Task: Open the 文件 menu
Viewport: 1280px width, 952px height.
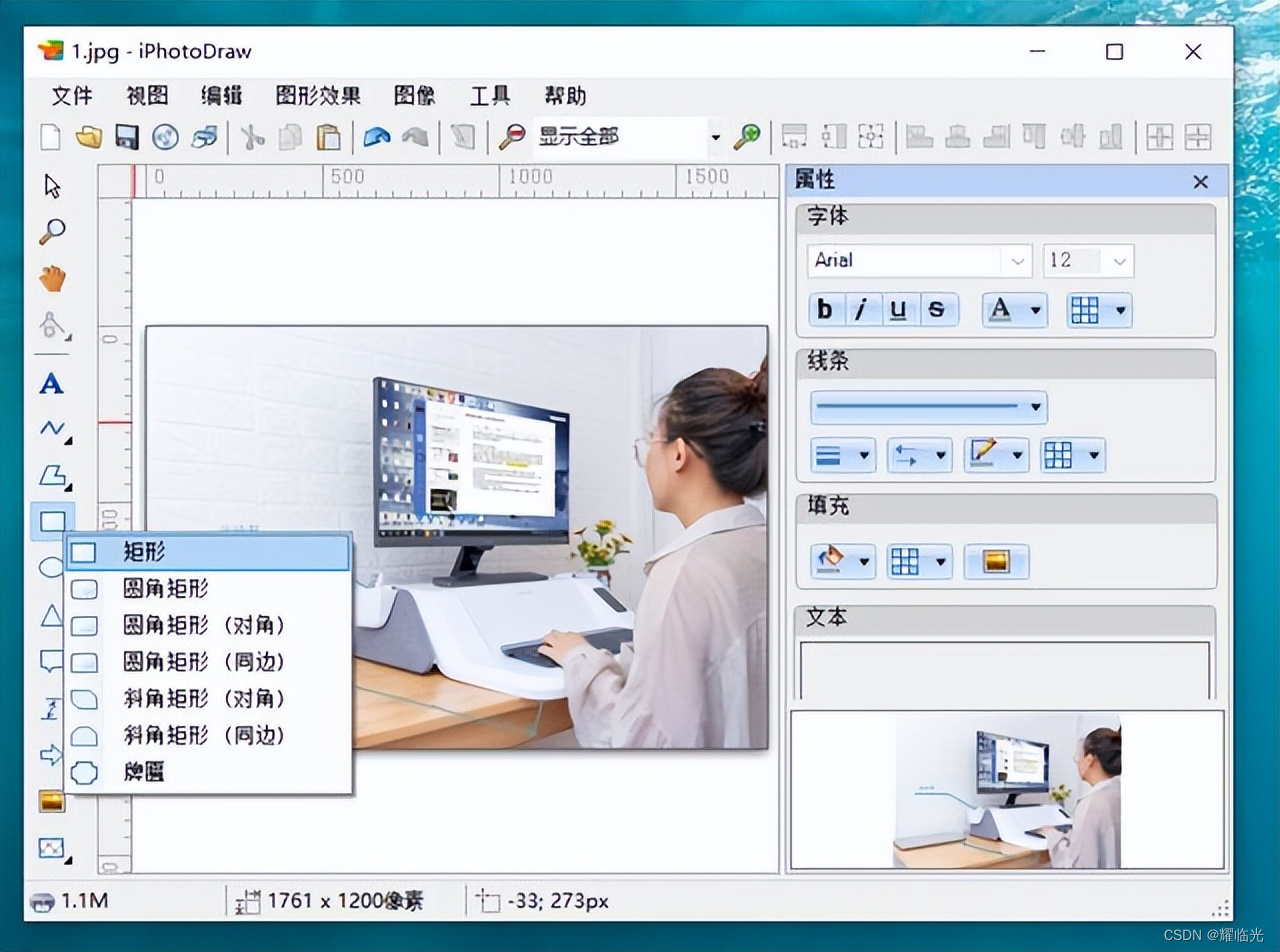Action: 72,96
